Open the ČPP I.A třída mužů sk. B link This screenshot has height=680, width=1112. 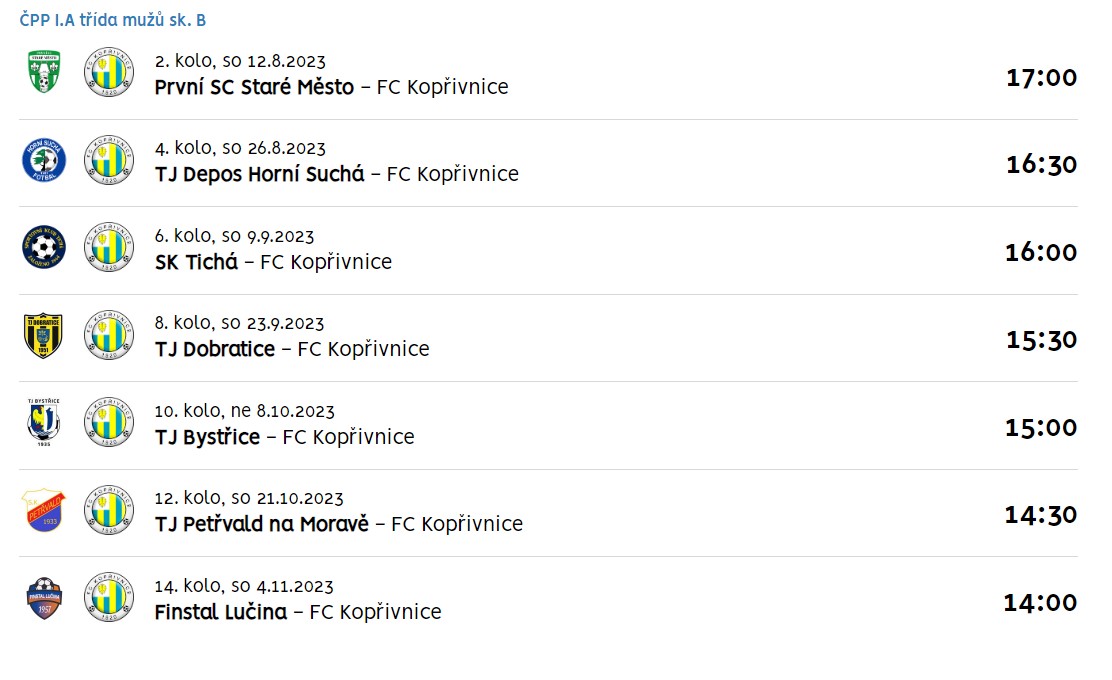coord(113,20)
